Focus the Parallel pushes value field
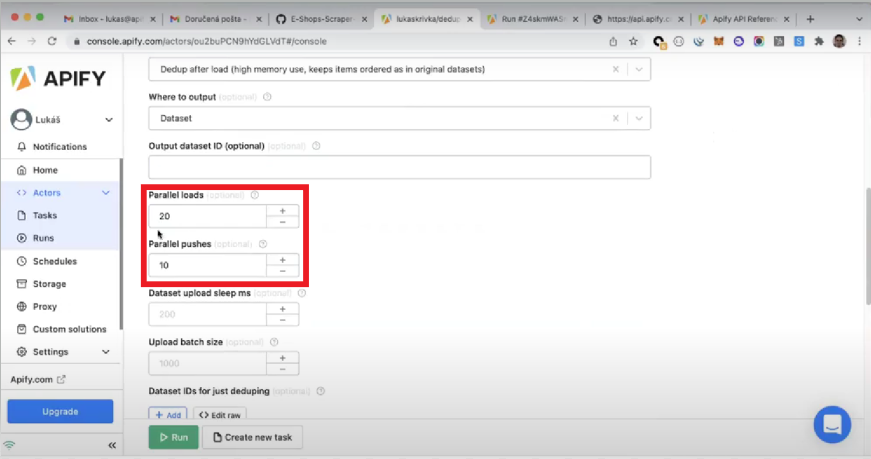 (208, 265)
